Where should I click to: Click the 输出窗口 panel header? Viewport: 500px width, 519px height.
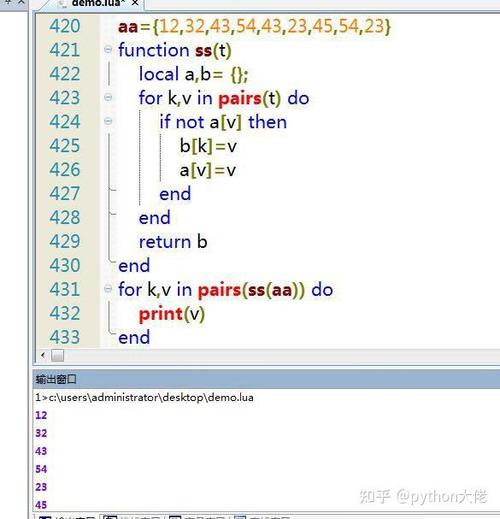point(266,379)
